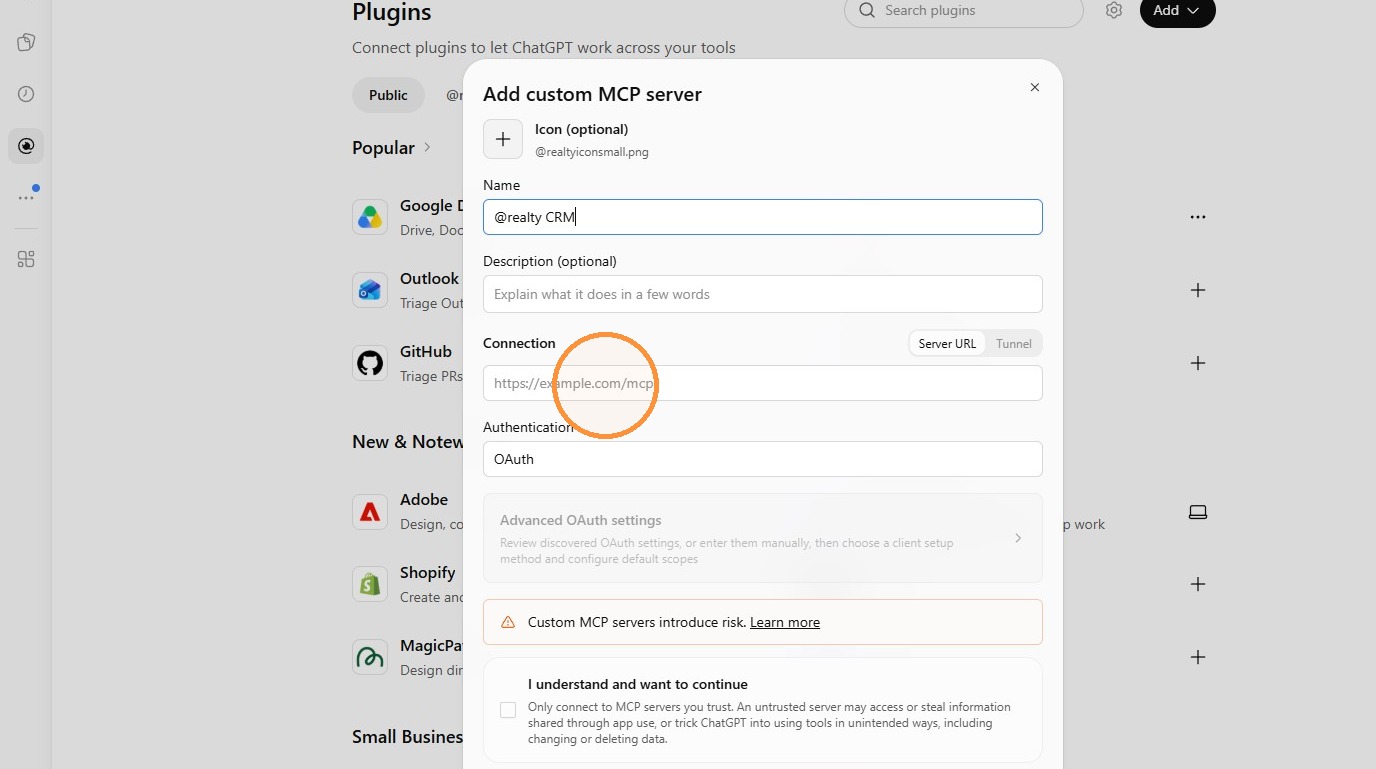The width and height of the screenshot is (1376, 769).
Task: Click the Adobe plugin icon
Action: (370, 511)
